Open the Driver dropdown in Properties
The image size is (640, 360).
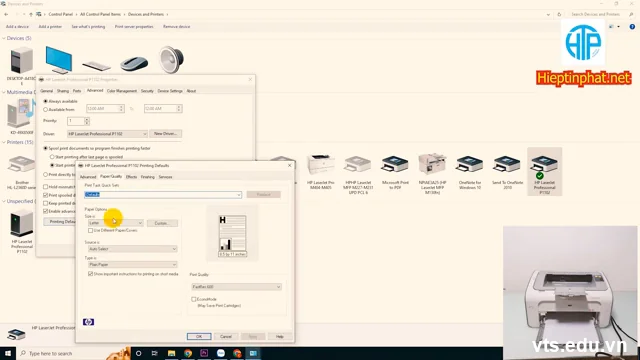click(x=107, y=134)
